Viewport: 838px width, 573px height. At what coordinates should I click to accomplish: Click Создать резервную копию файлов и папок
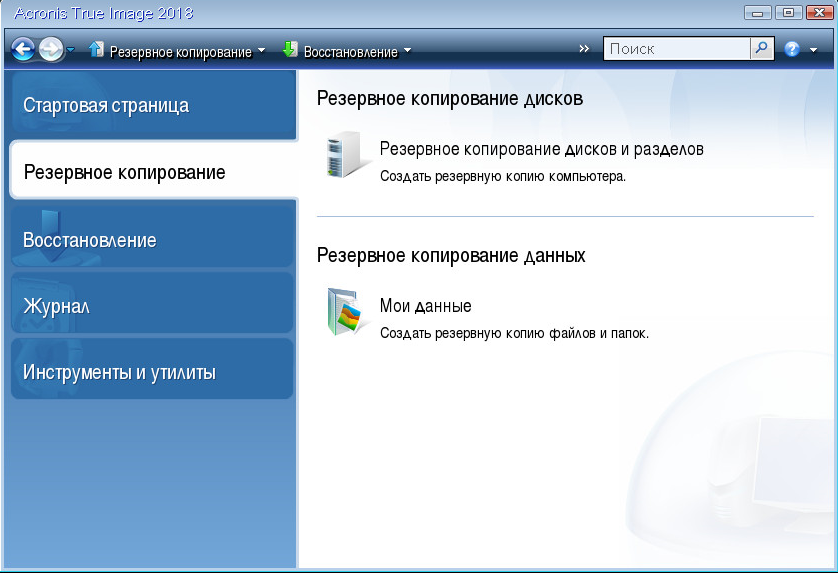pos(514,334)
